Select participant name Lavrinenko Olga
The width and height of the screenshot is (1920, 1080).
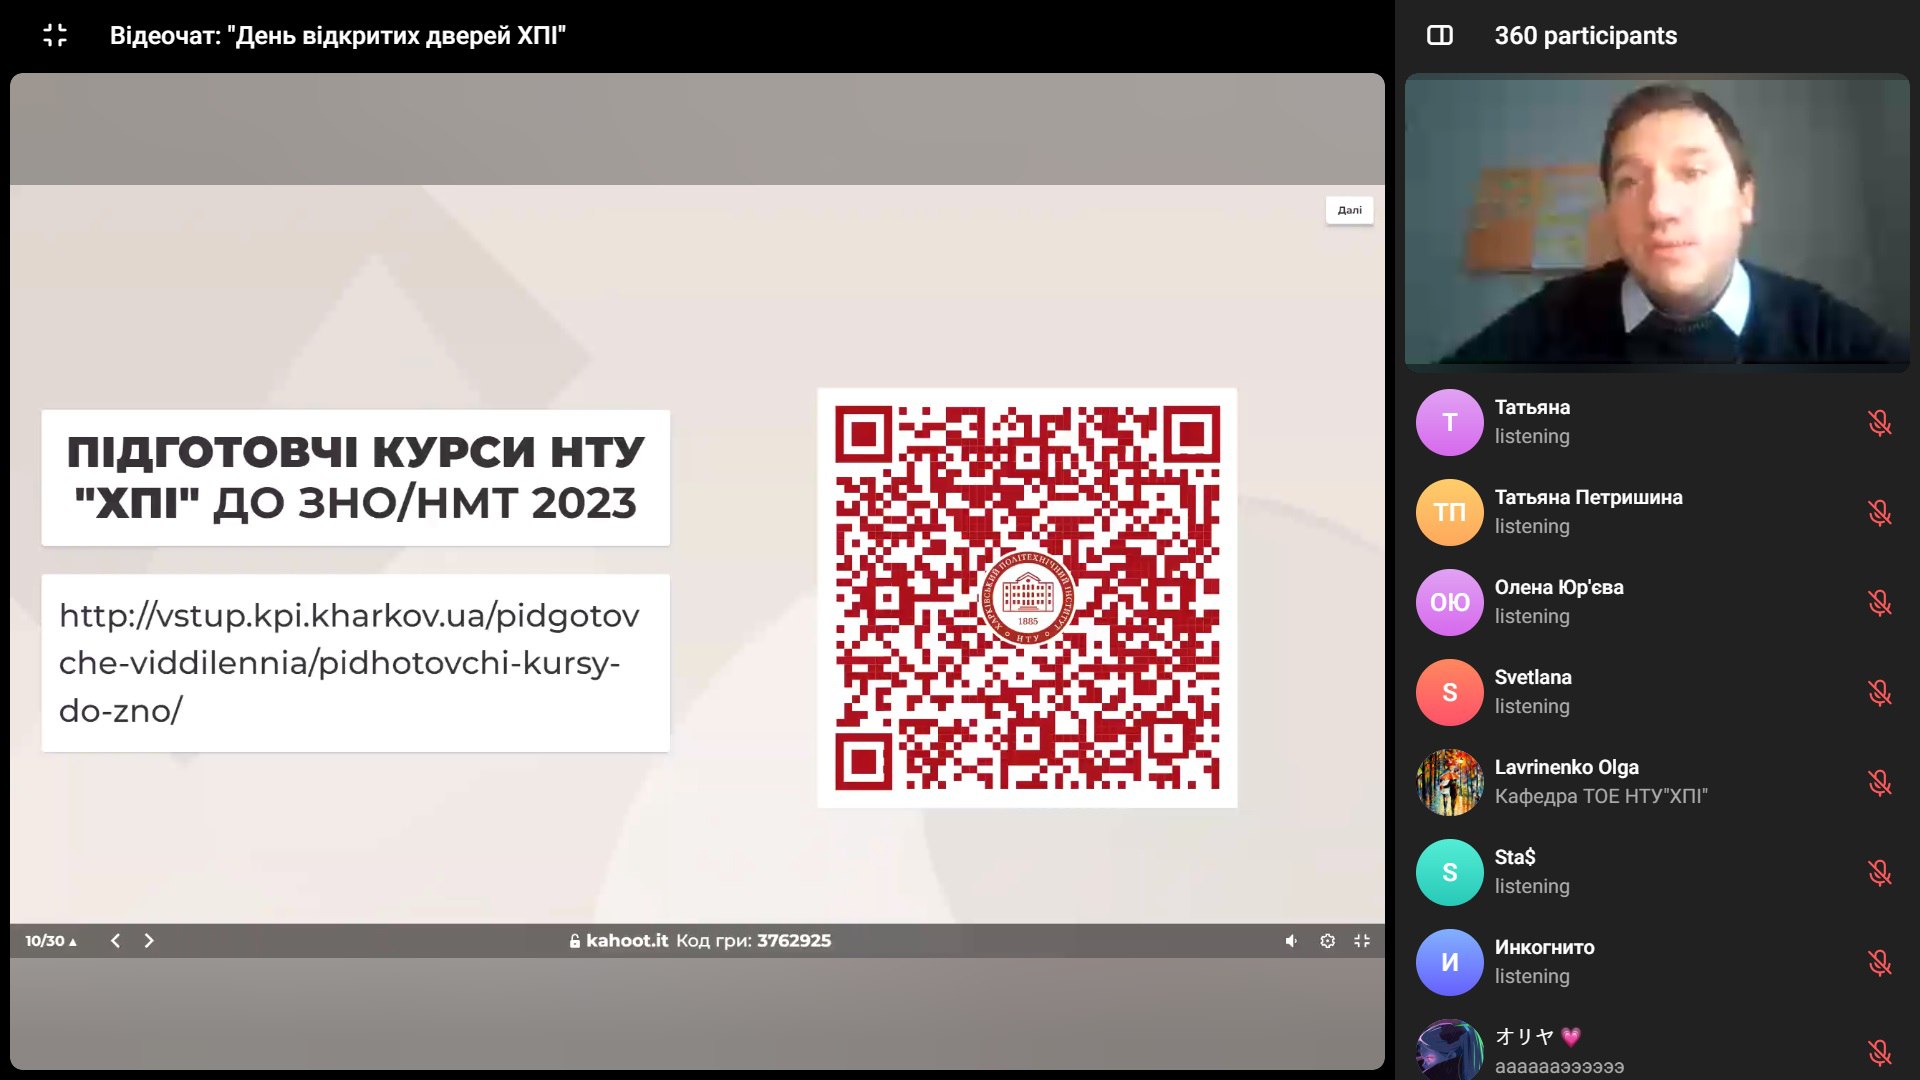(1567, 768)
